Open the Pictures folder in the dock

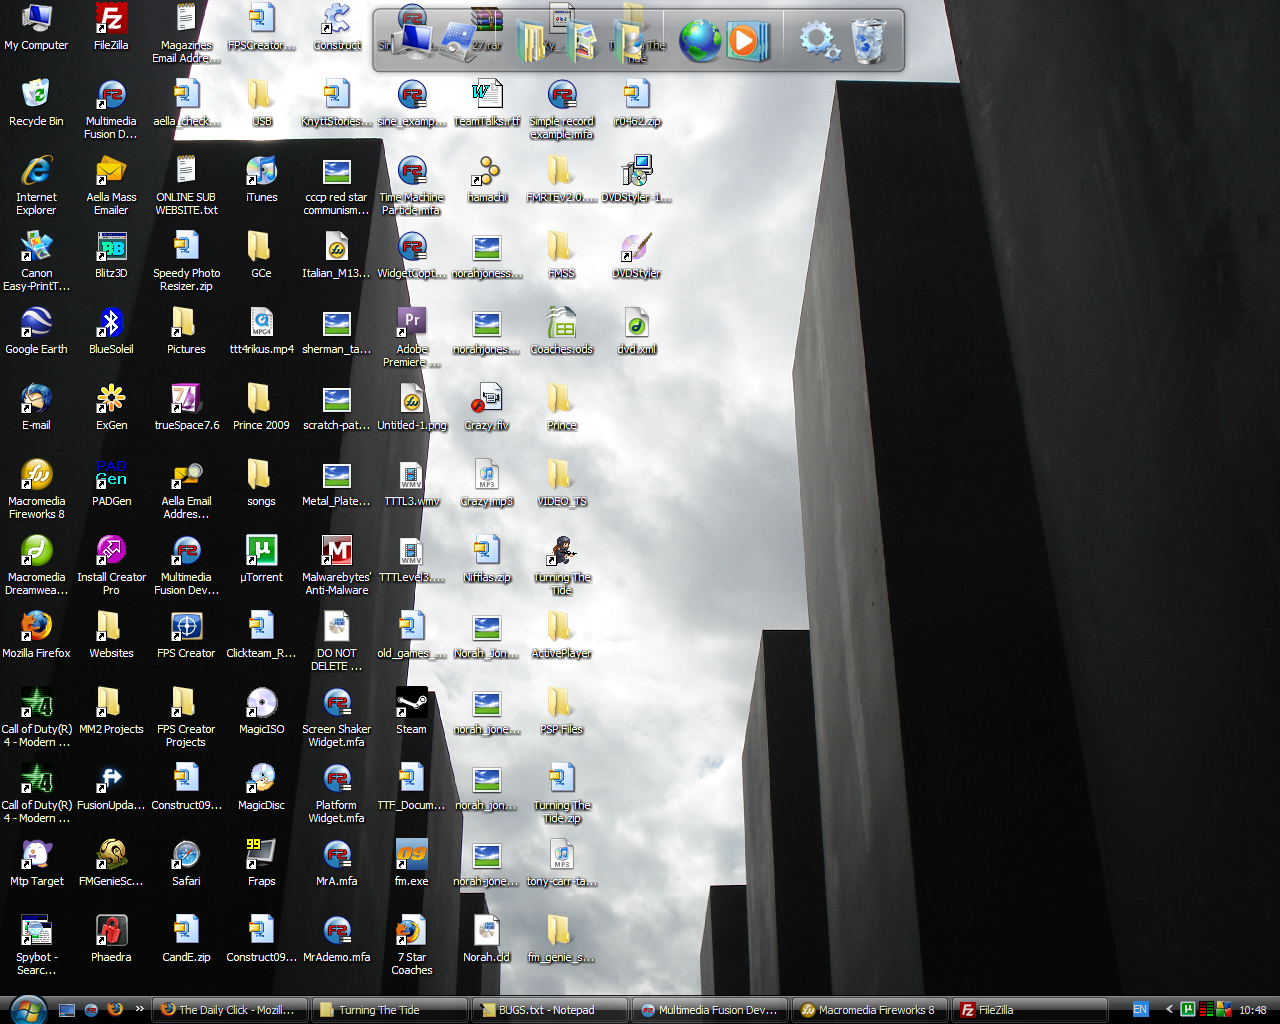(x=581, y=41)
